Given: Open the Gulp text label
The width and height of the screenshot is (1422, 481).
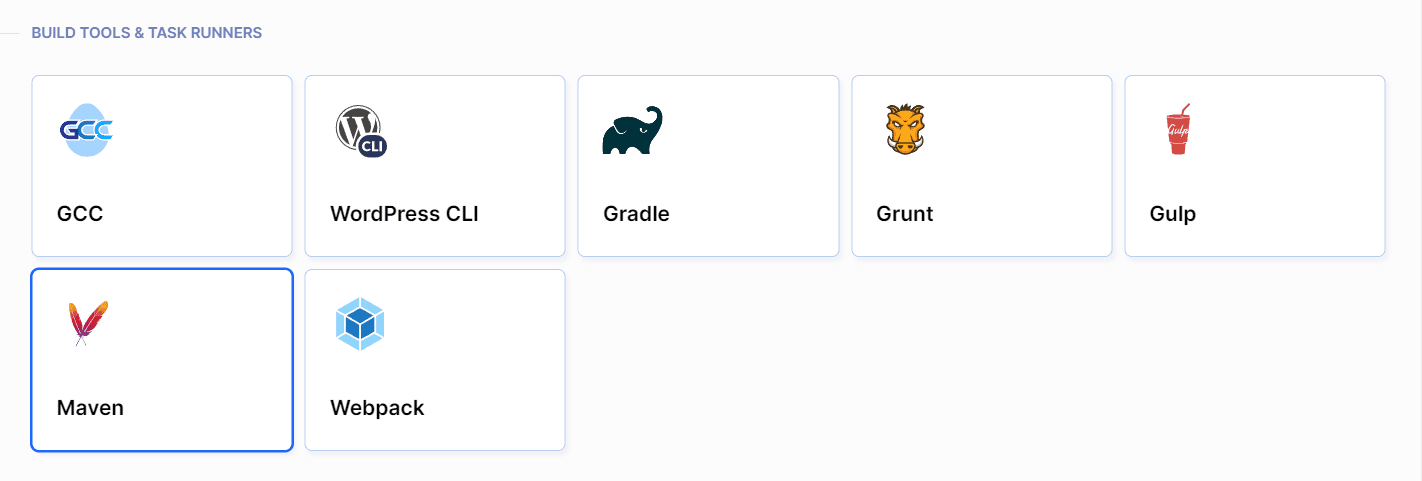Looking at the screenshot, I should pyautogui.click(x=1172, y=214).
